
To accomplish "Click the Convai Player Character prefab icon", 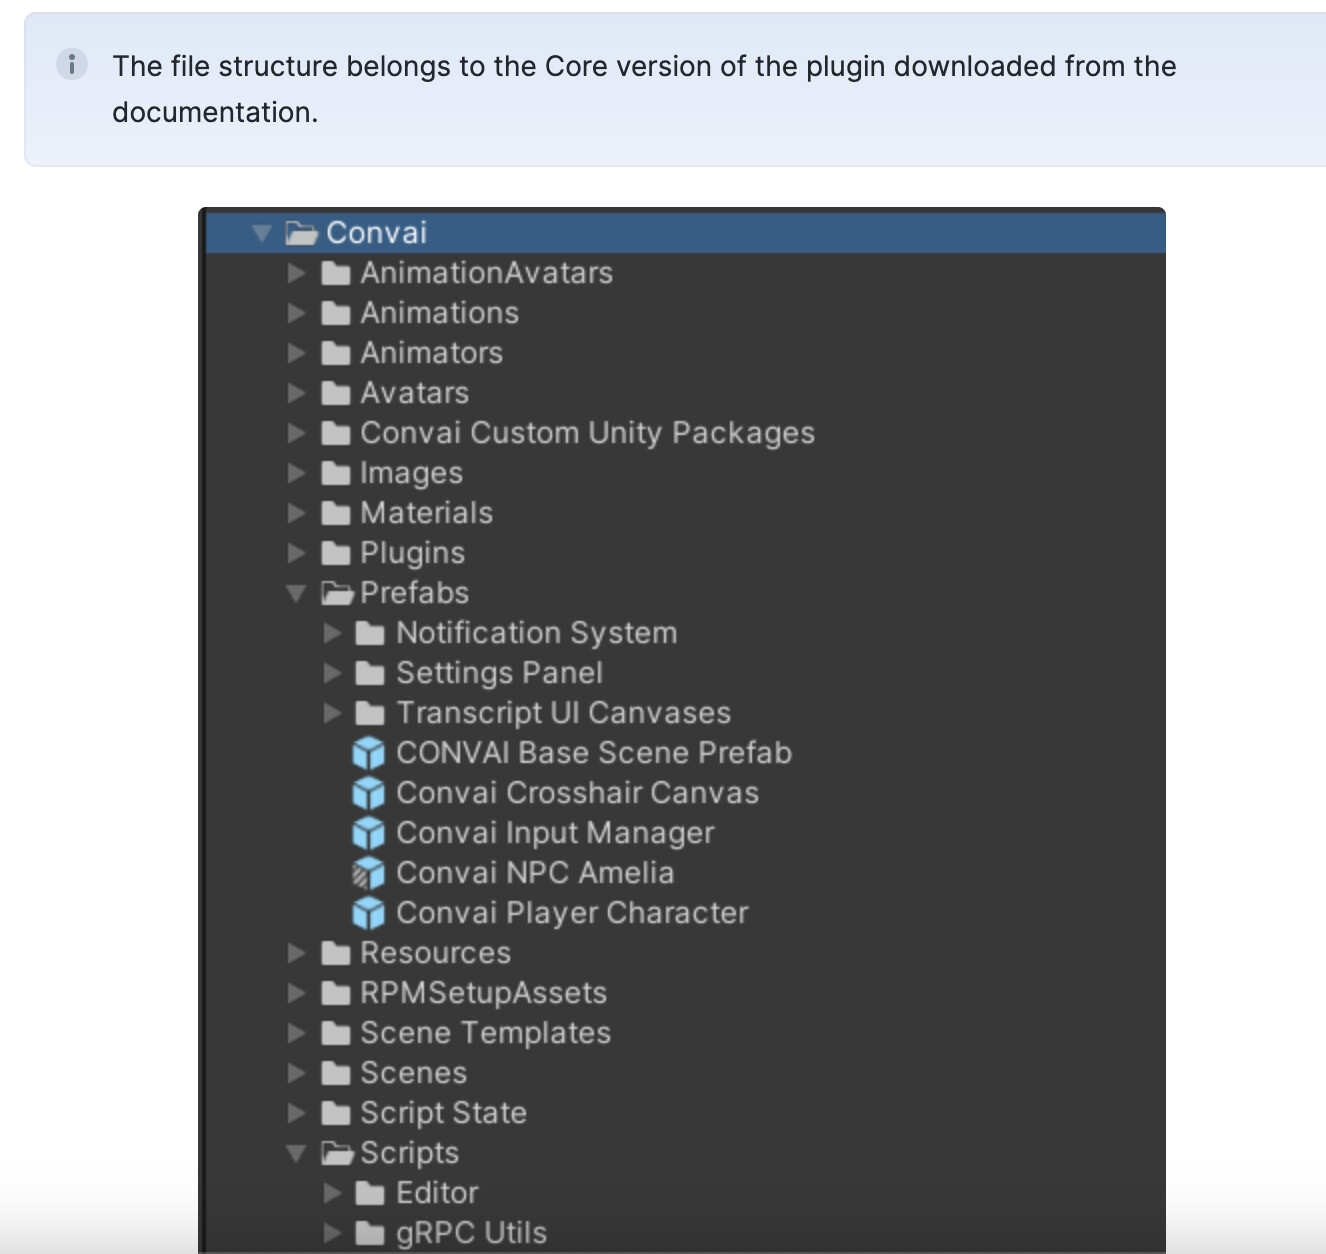I will pos(369,913).
